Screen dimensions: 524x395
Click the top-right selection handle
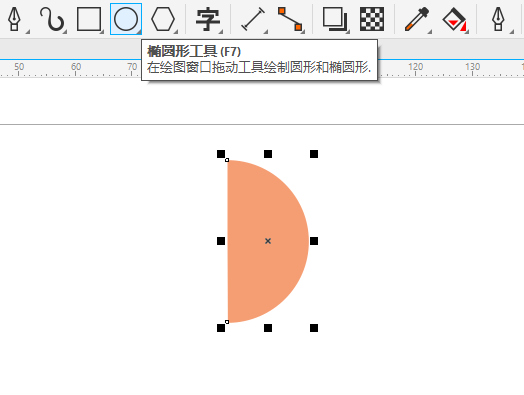click(x=314, y=154)
